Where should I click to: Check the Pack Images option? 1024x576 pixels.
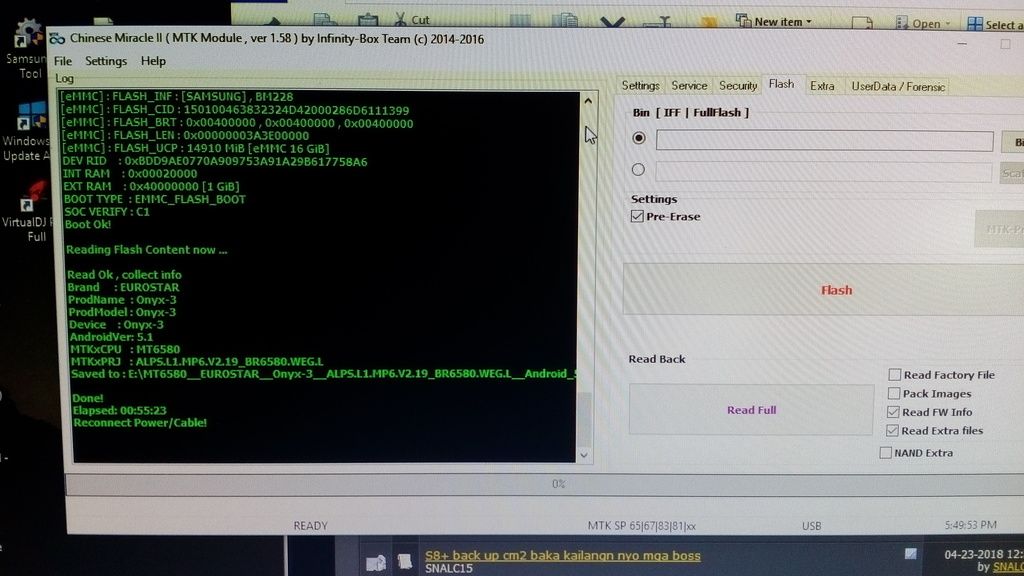tap(894, 394)
